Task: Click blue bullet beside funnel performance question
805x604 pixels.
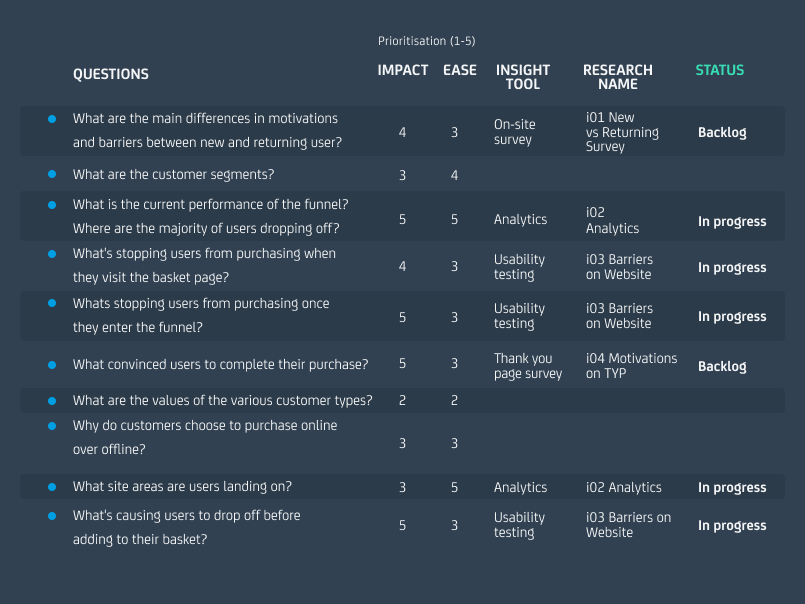Action: [x=52, y=204]
